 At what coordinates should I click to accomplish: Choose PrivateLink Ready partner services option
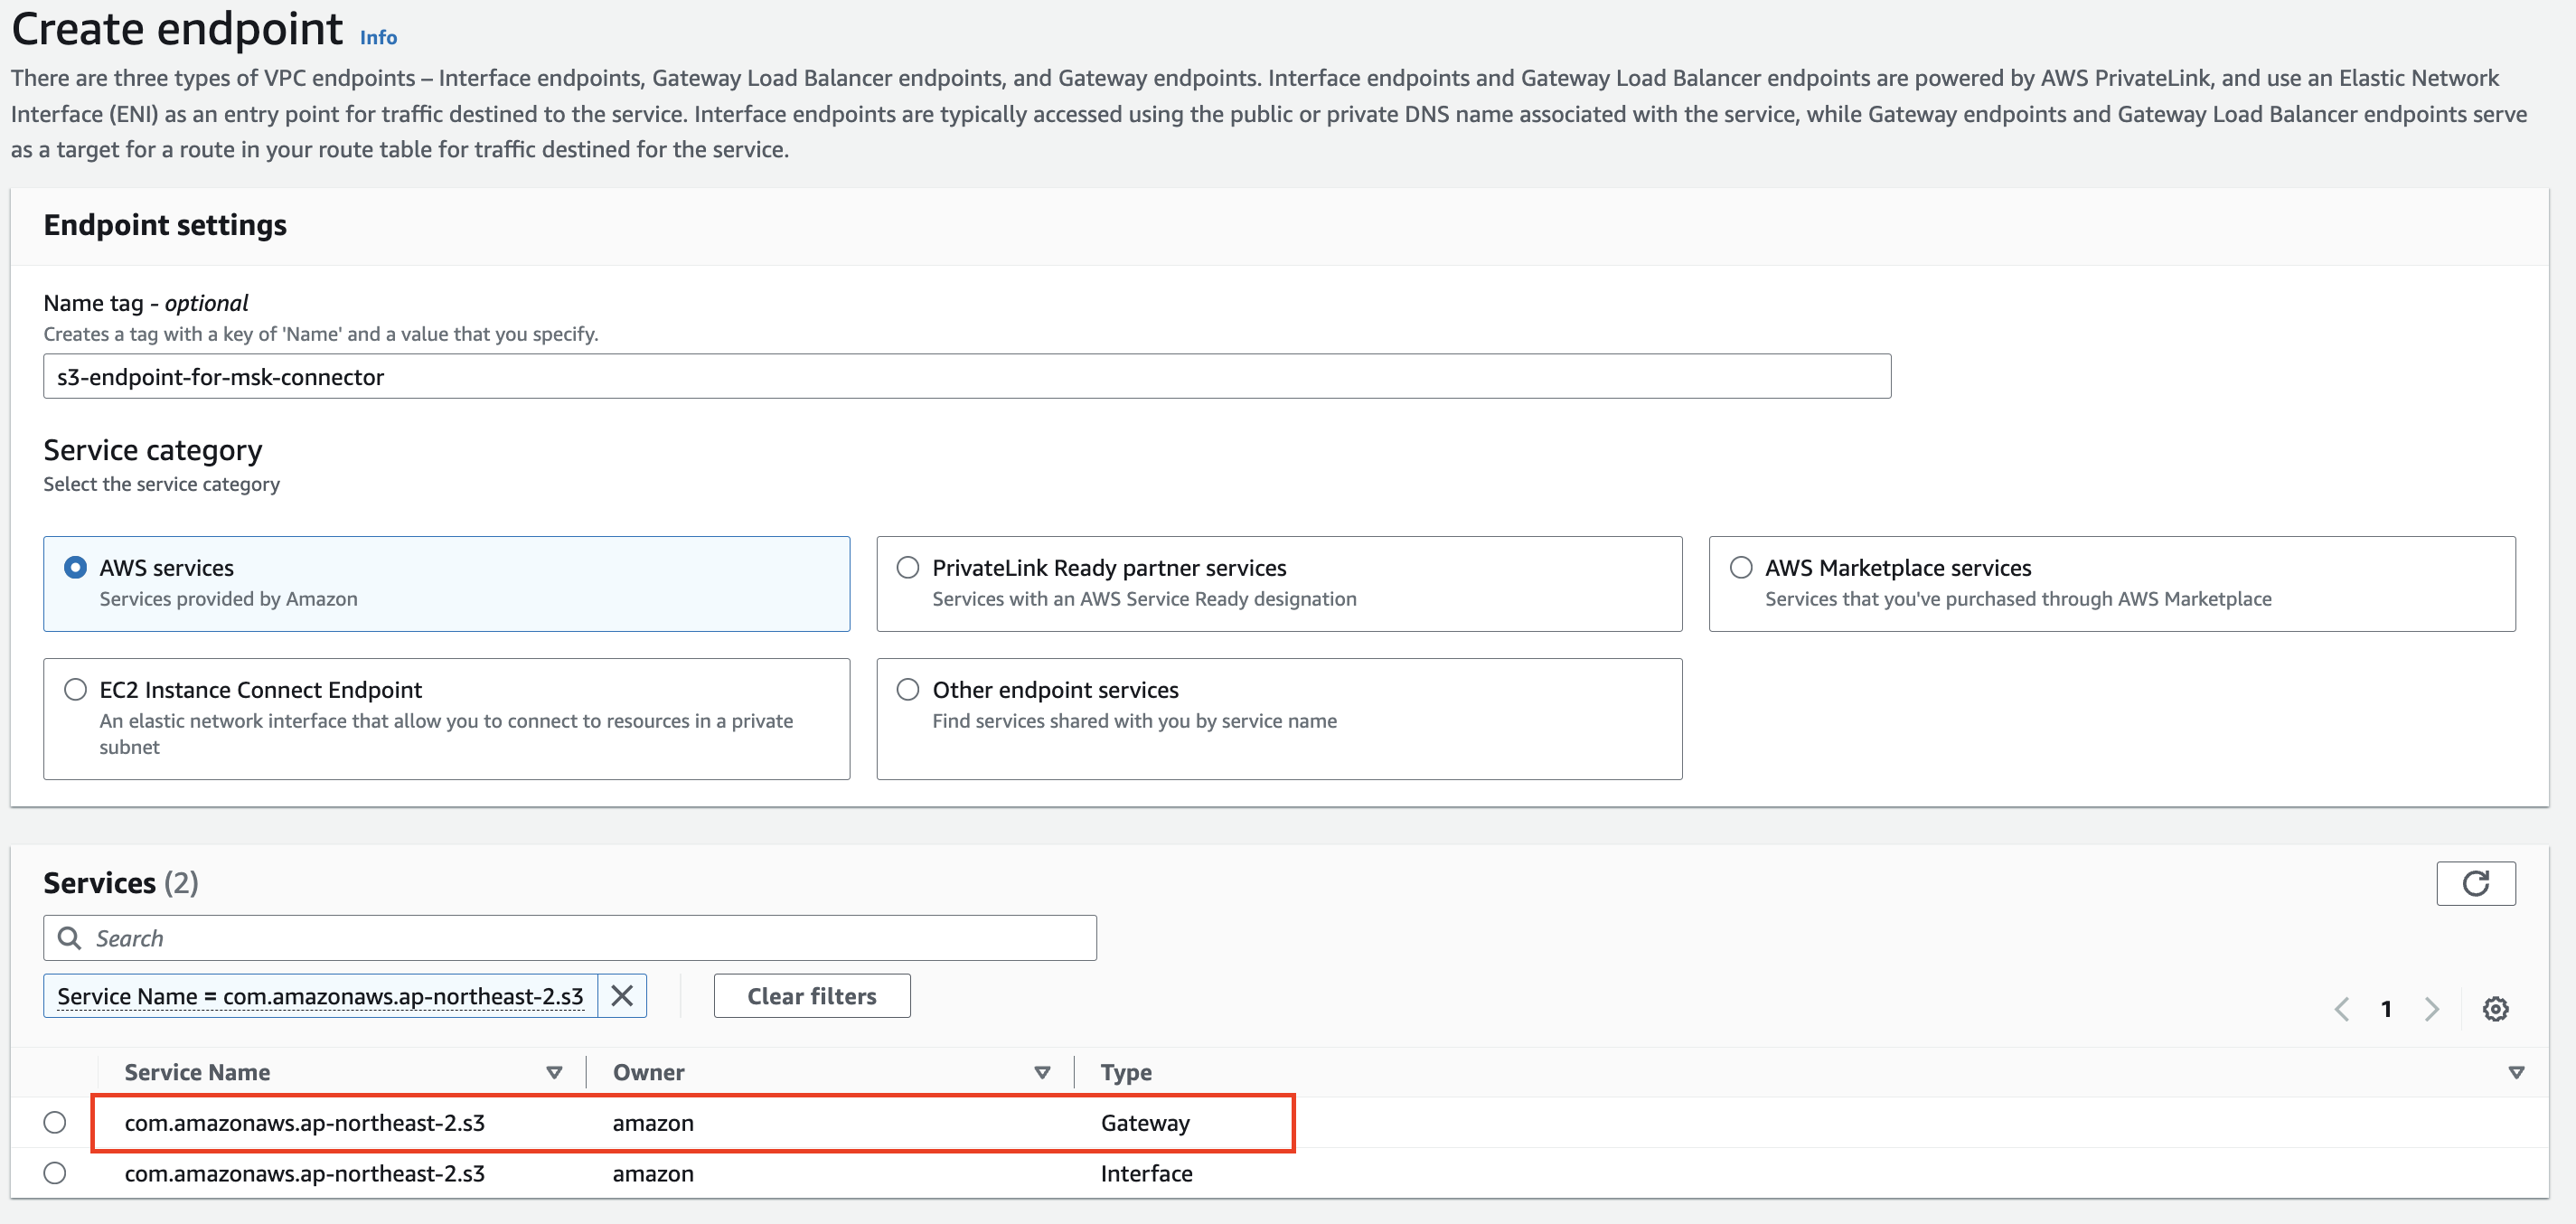coord(908,568)
